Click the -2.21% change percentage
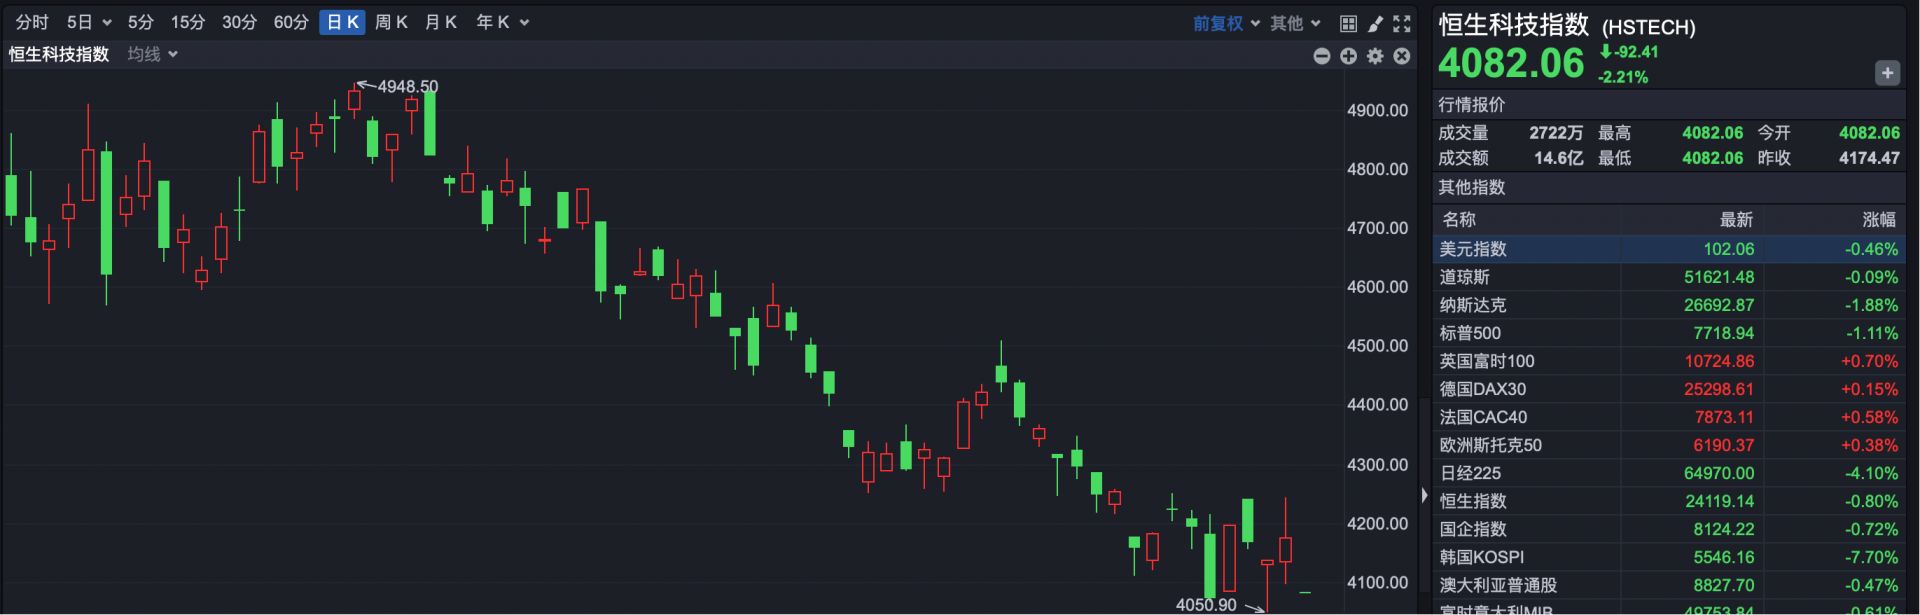 point(1623,77)
